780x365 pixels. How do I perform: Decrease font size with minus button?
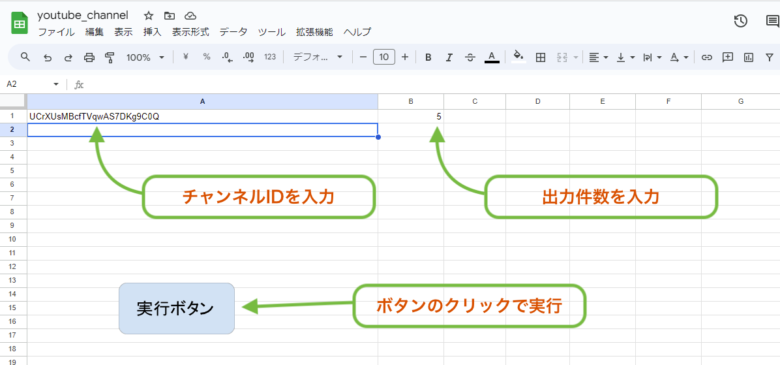(363, 57)
